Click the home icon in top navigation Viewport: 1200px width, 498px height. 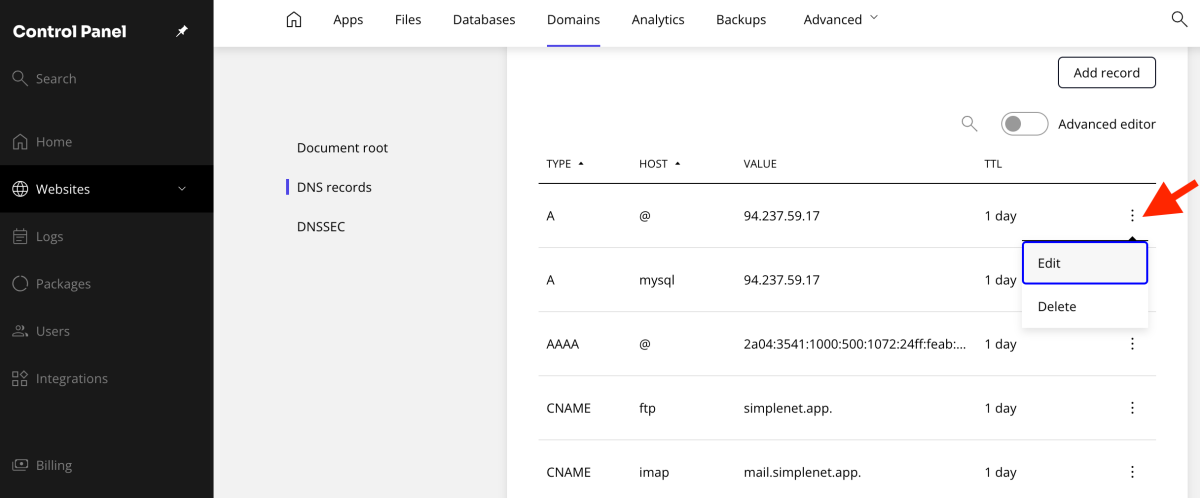(293, 20)
